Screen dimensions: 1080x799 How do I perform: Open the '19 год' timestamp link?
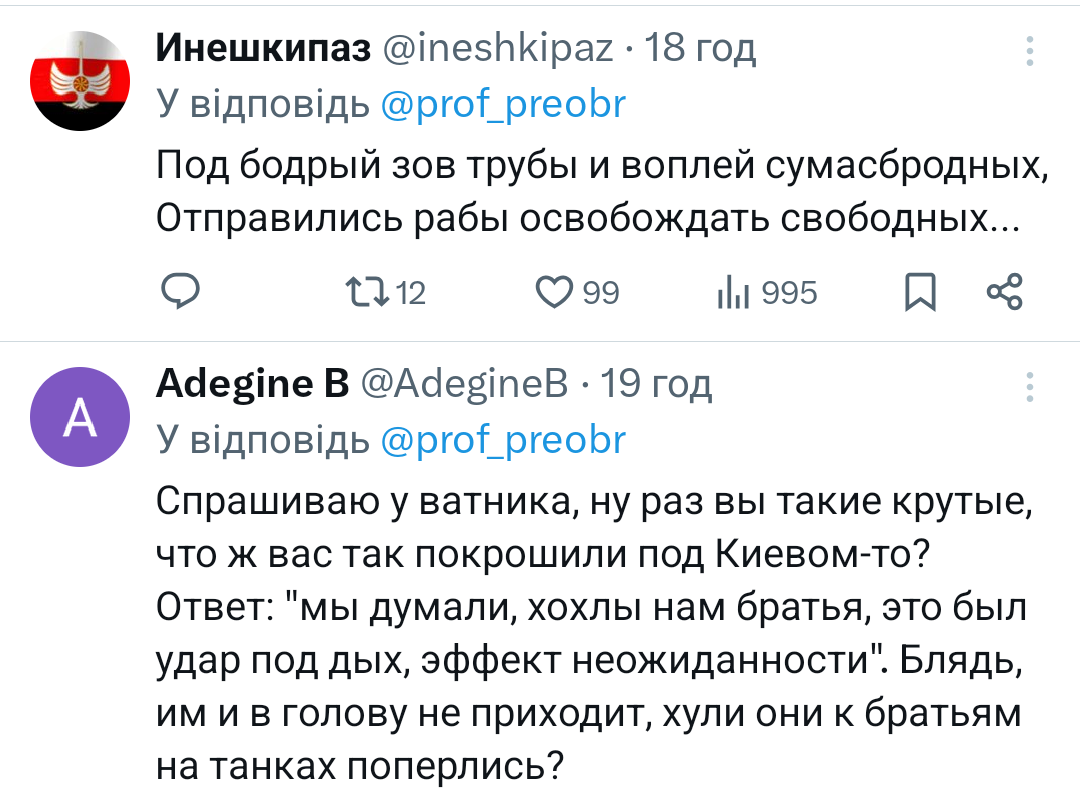click(655, 383)
